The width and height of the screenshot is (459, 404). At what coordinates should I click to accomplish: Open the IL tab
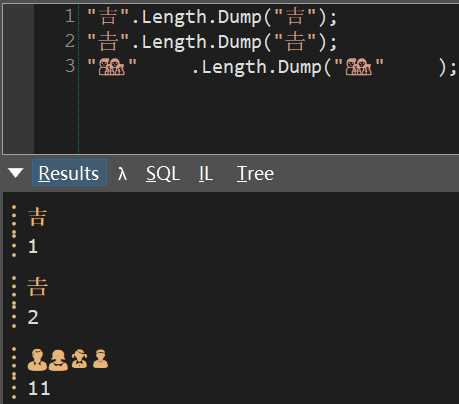206,174
